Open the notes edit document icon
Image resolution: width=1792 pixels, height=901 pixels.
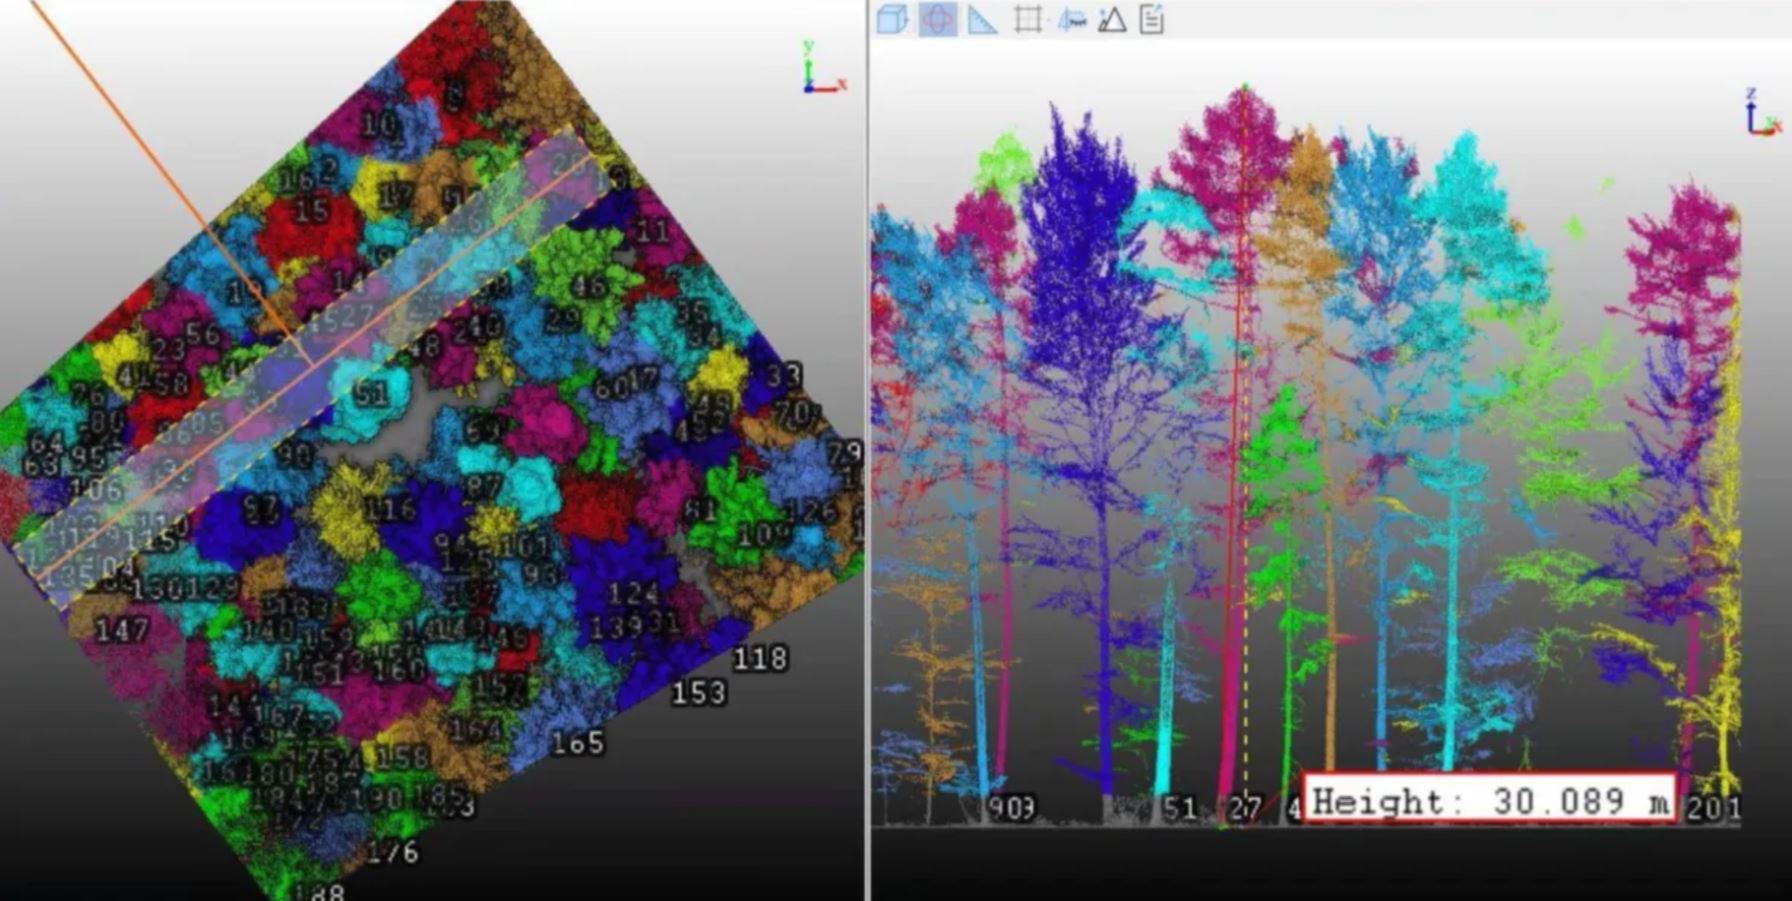coord(1152,19)
